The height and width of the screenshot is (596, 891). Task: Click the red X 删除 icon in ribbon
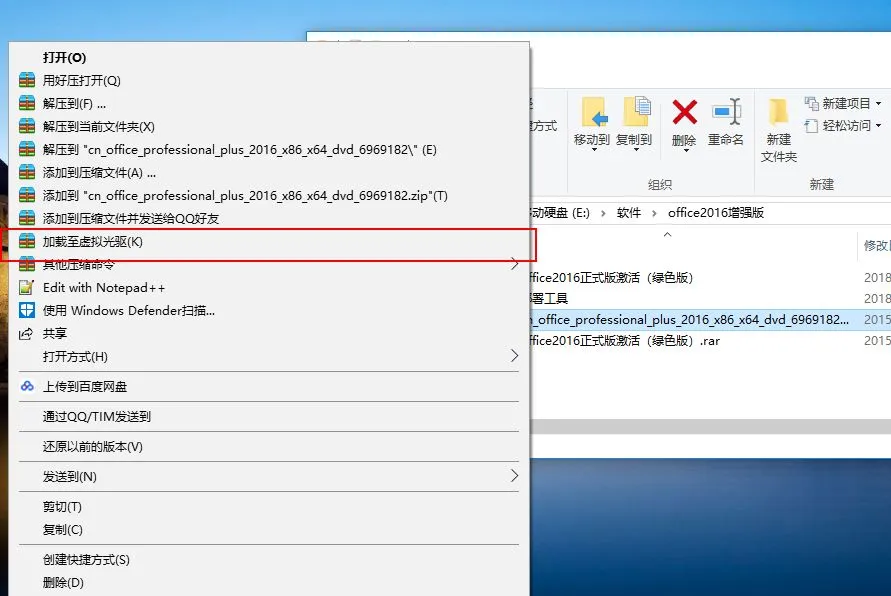pos(684,112)
